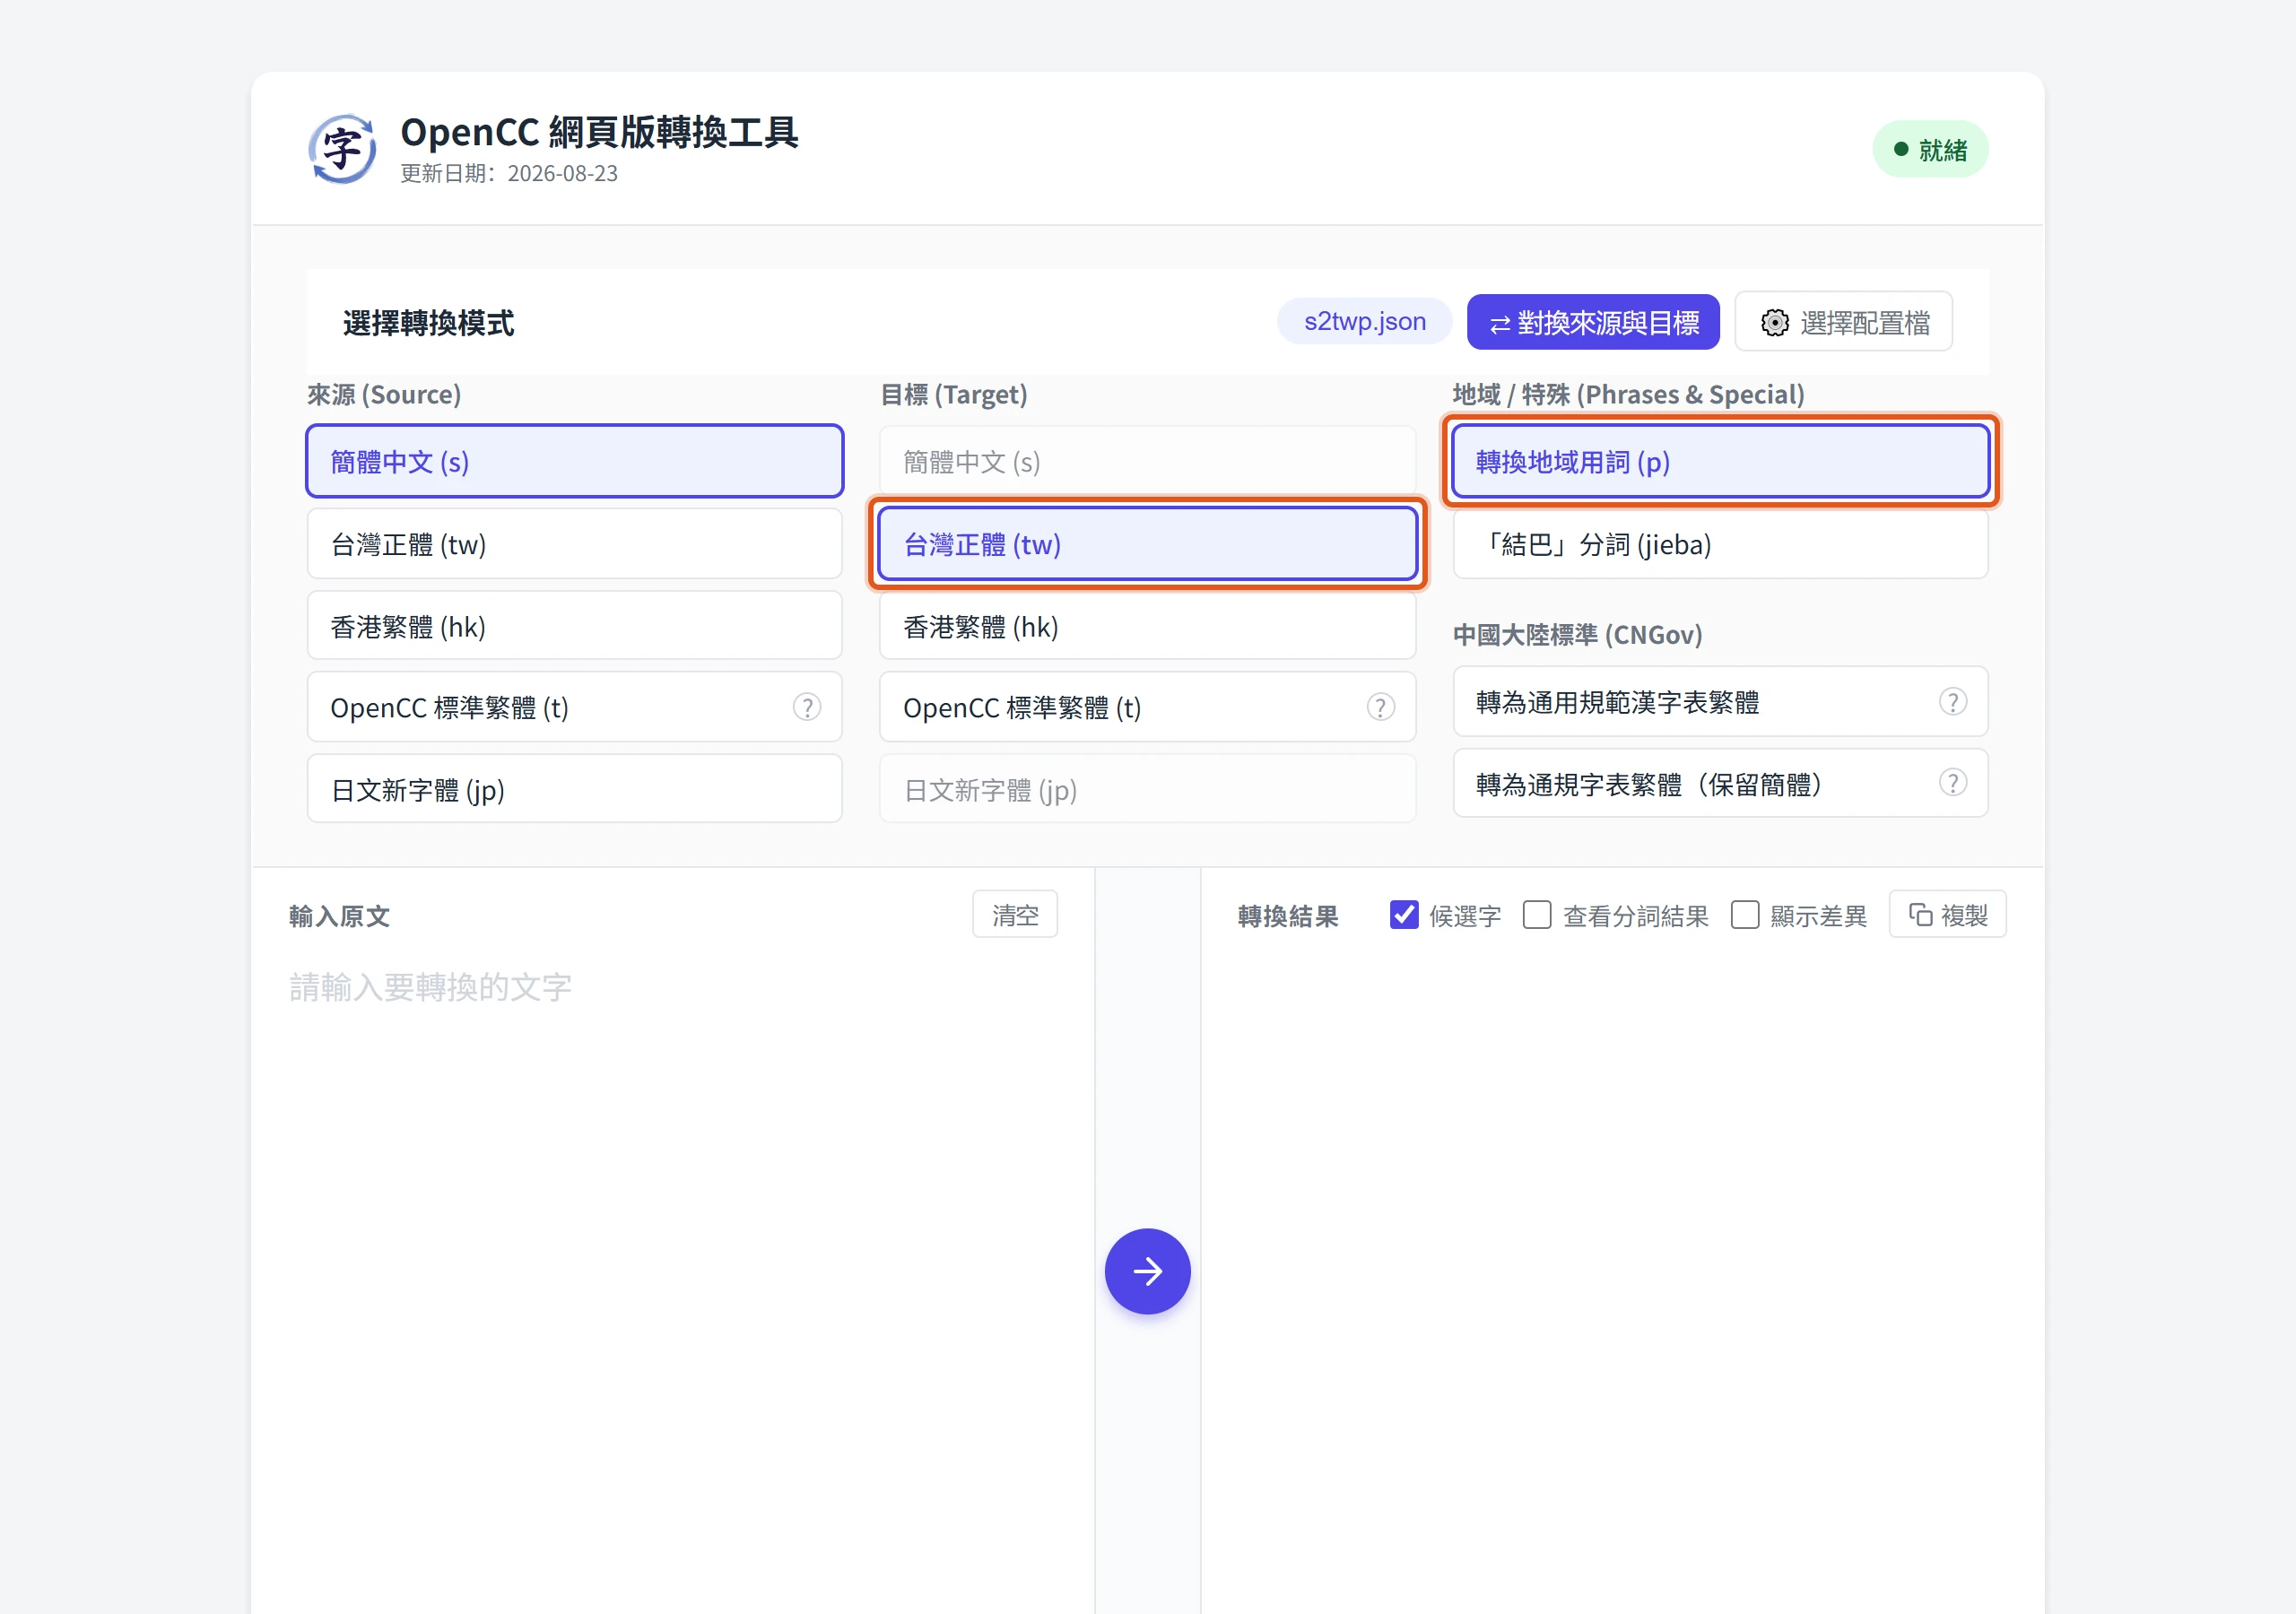Screen dimensions: 2296x1614
Task: Toggle the 候選字 checkbox
Action: tap(1404, 915)
